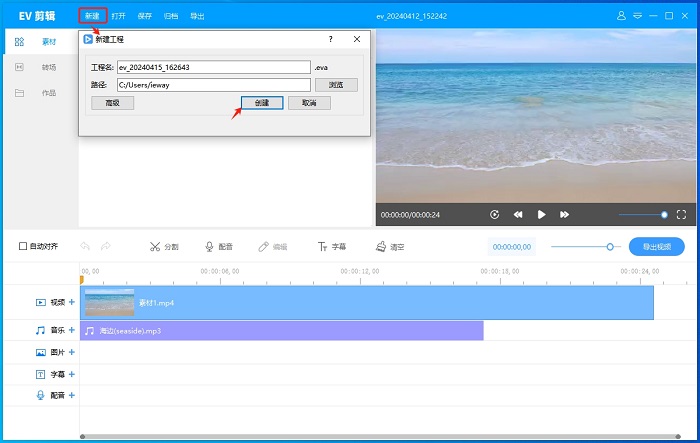The image size is (700, 443).
Task: Click the 创建 create button in dialog
Action: tap(261, 103)
